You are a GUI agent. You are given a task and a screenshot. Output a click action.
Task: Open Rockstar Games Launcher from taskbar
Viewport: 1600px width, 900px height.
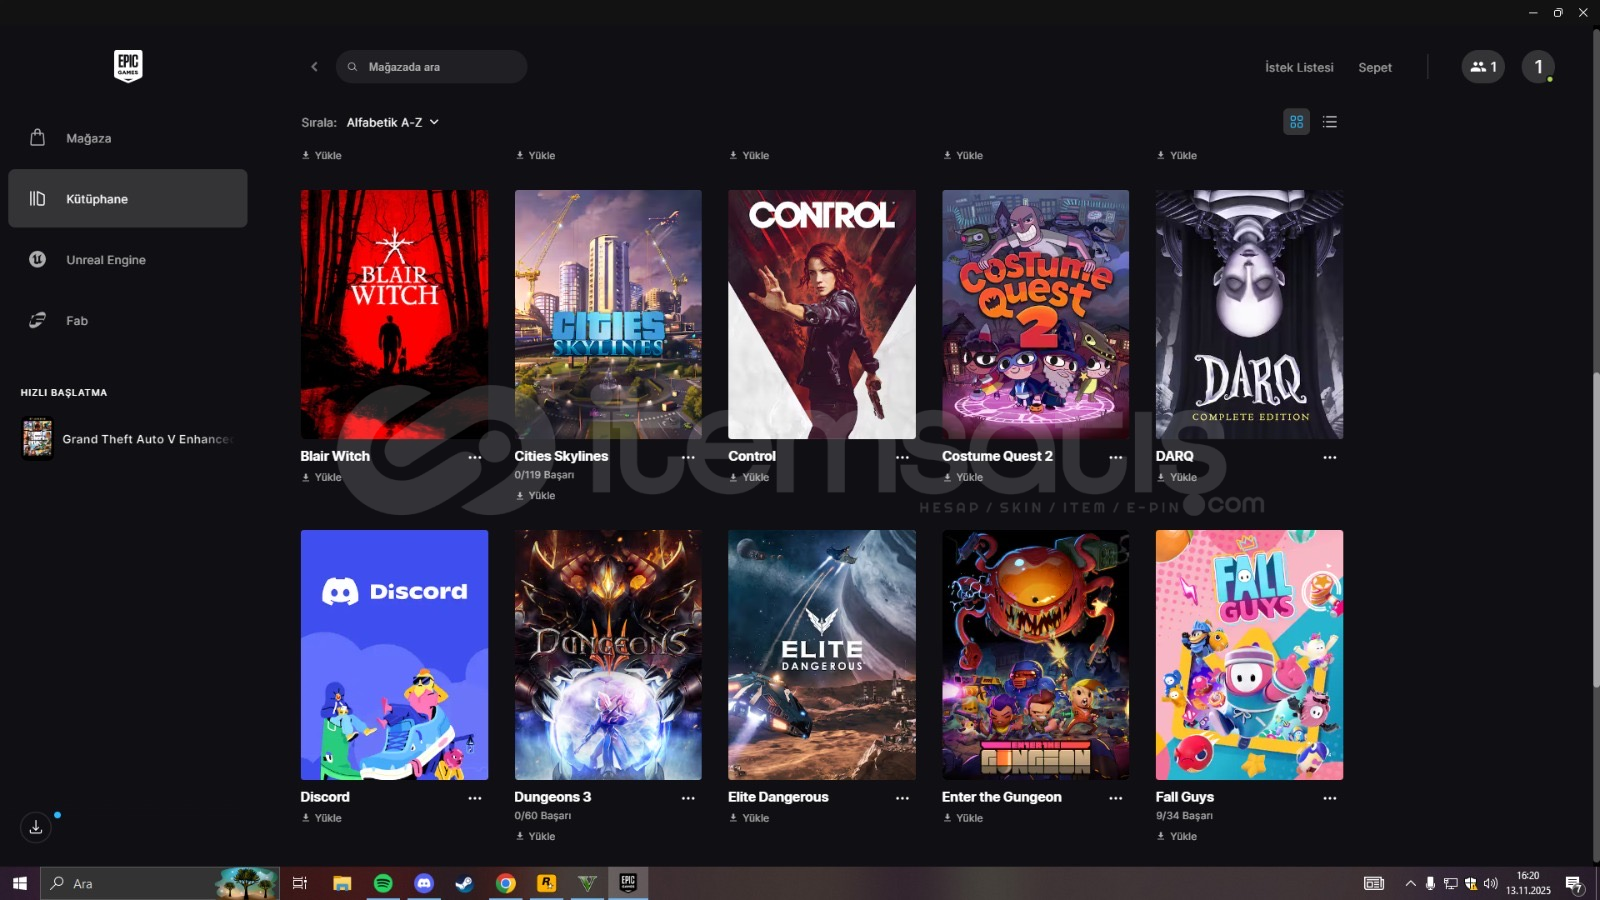pos(546,883)
